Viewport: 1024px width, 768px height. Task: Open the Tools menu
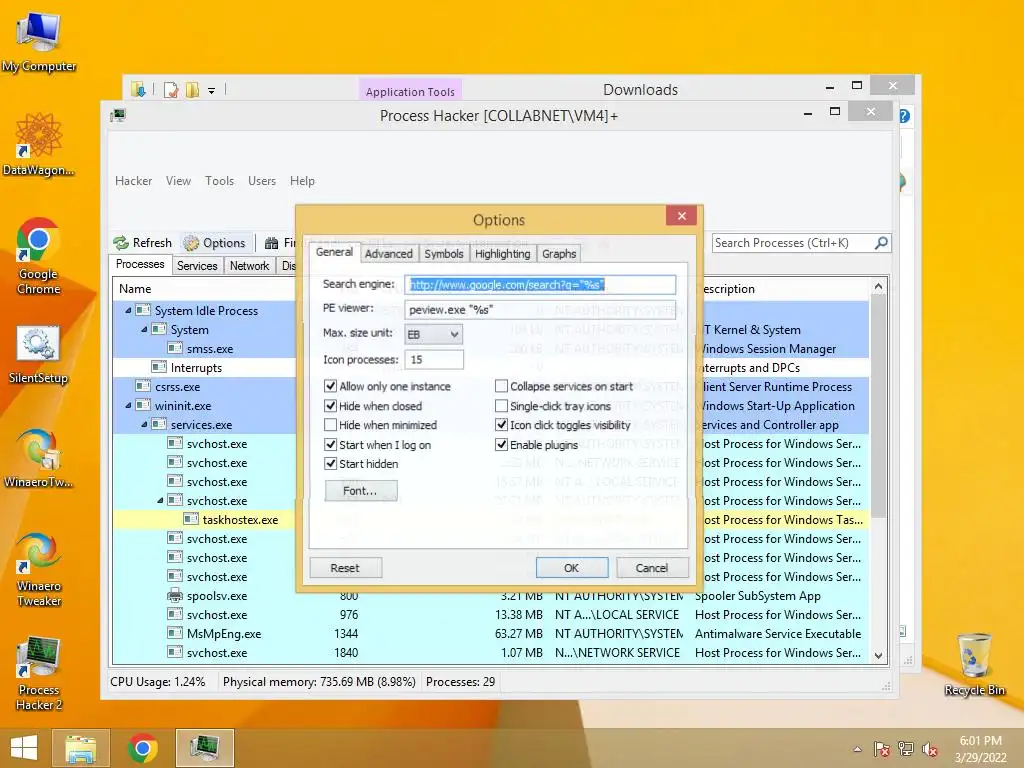(x=219, y=181)
